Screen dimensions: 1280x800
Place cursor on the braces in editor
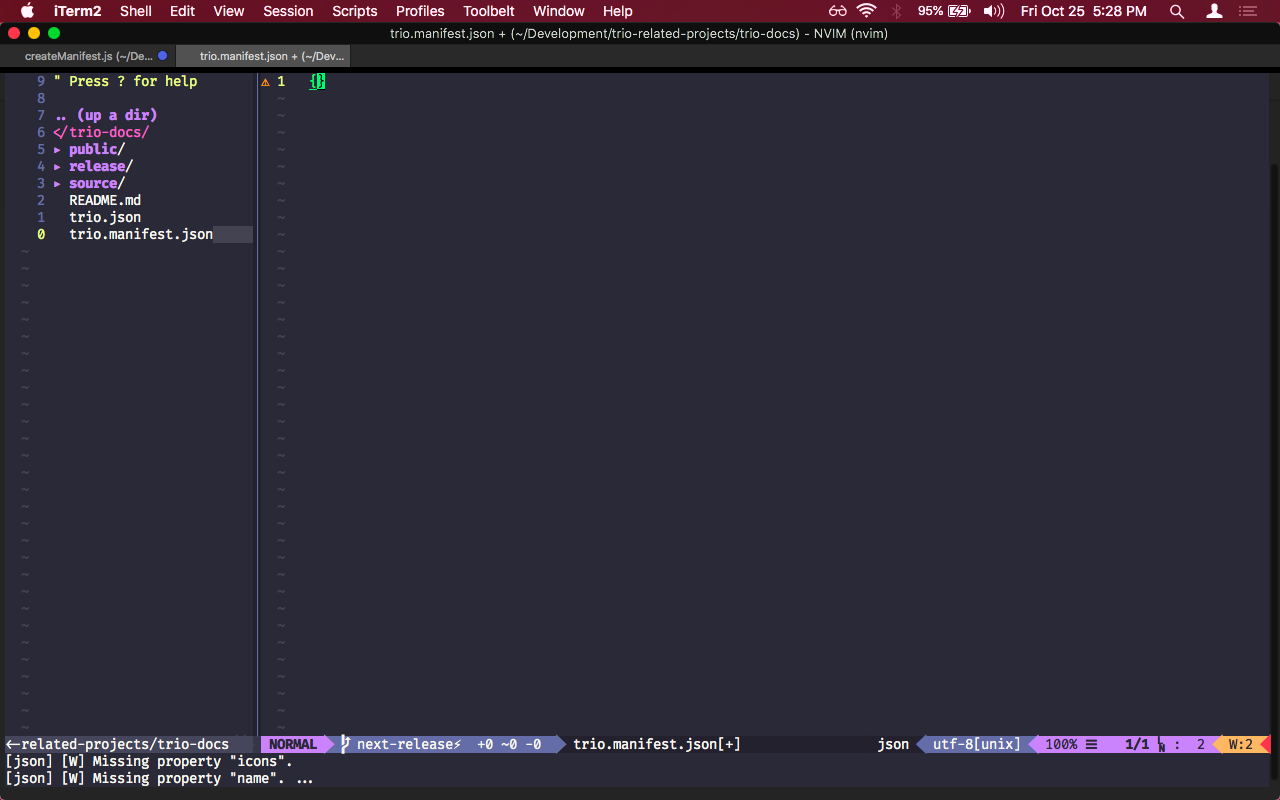[317, 81]
